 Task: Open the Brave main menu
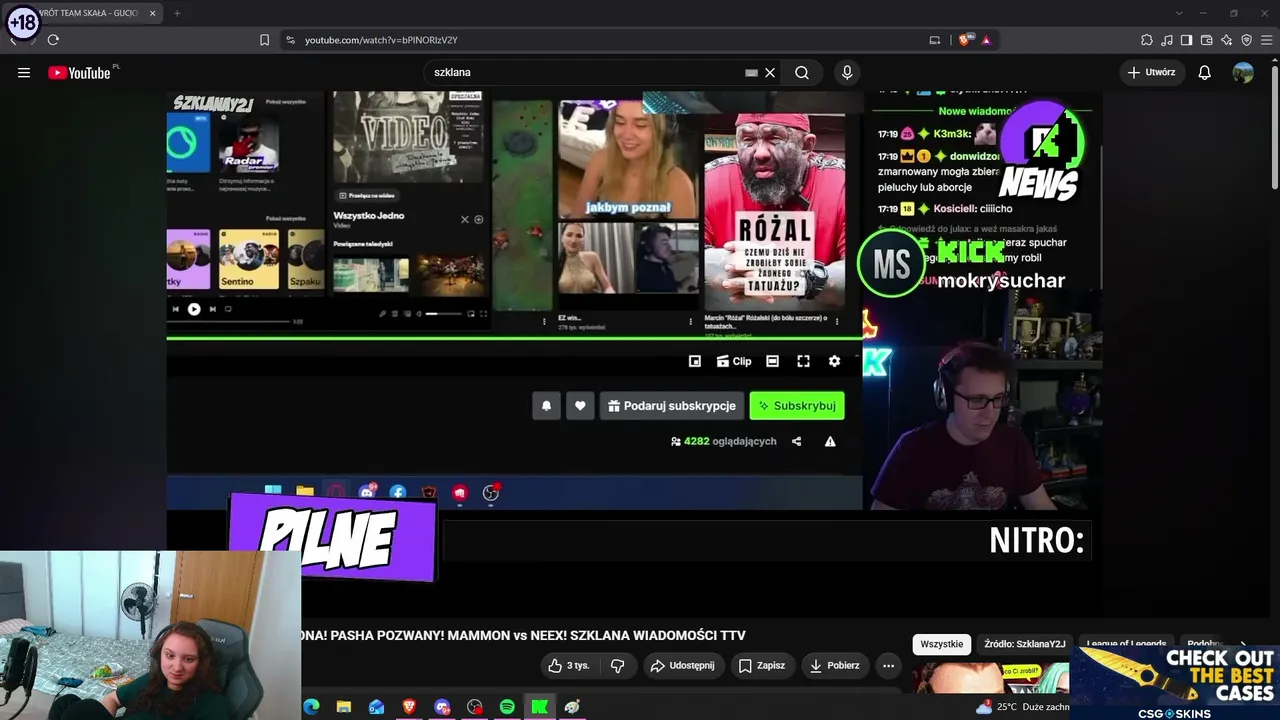1266,40
